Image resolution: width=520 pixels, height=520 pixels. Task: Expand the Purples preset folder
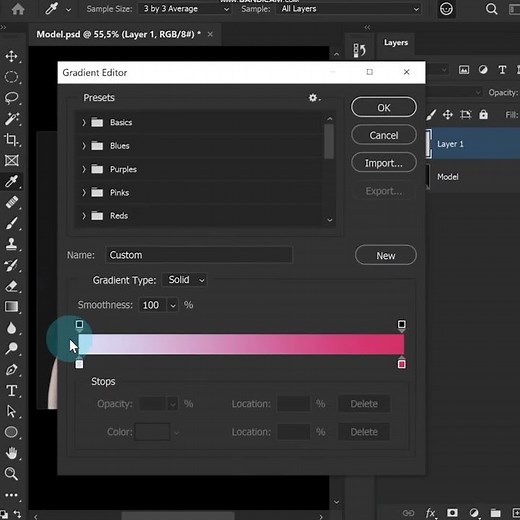click(x=84, y=169)
